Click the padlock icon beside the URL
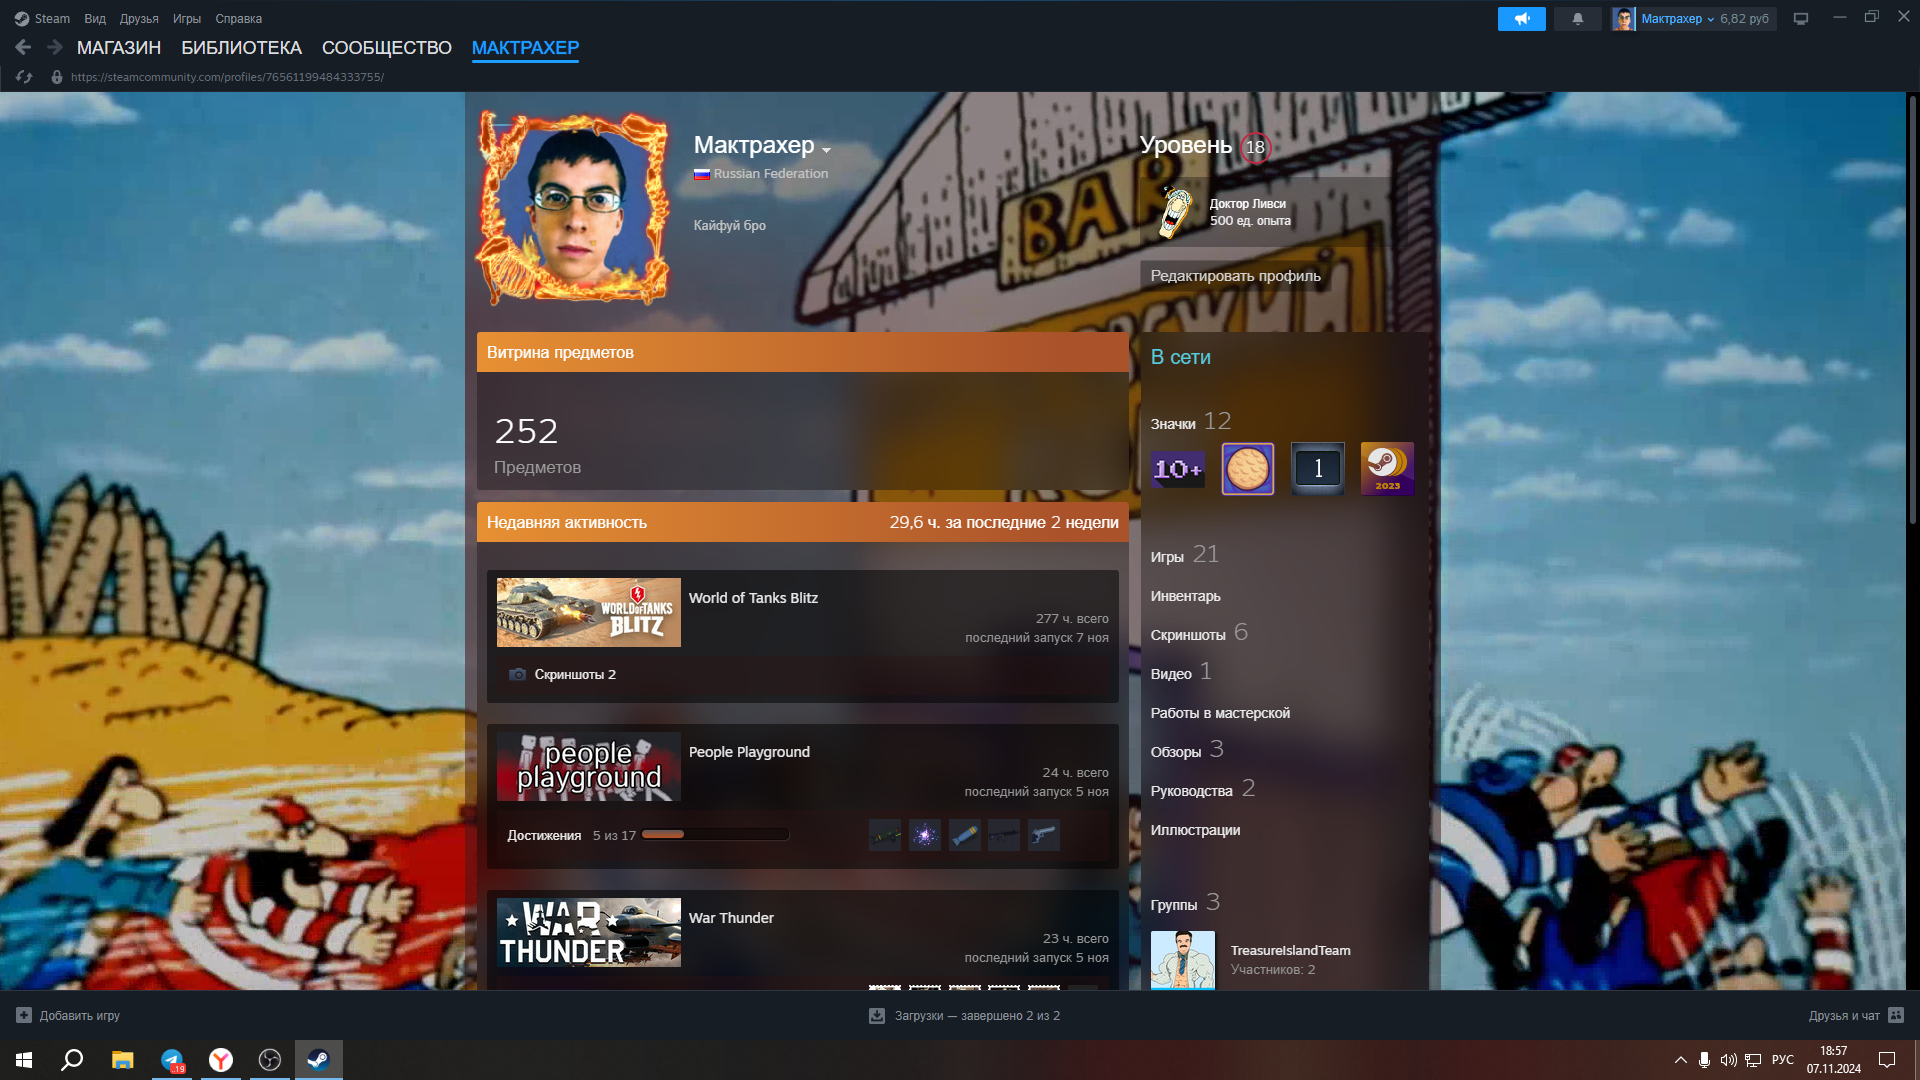This screenshot has height=1080, width=1920. tap(57, 77)
